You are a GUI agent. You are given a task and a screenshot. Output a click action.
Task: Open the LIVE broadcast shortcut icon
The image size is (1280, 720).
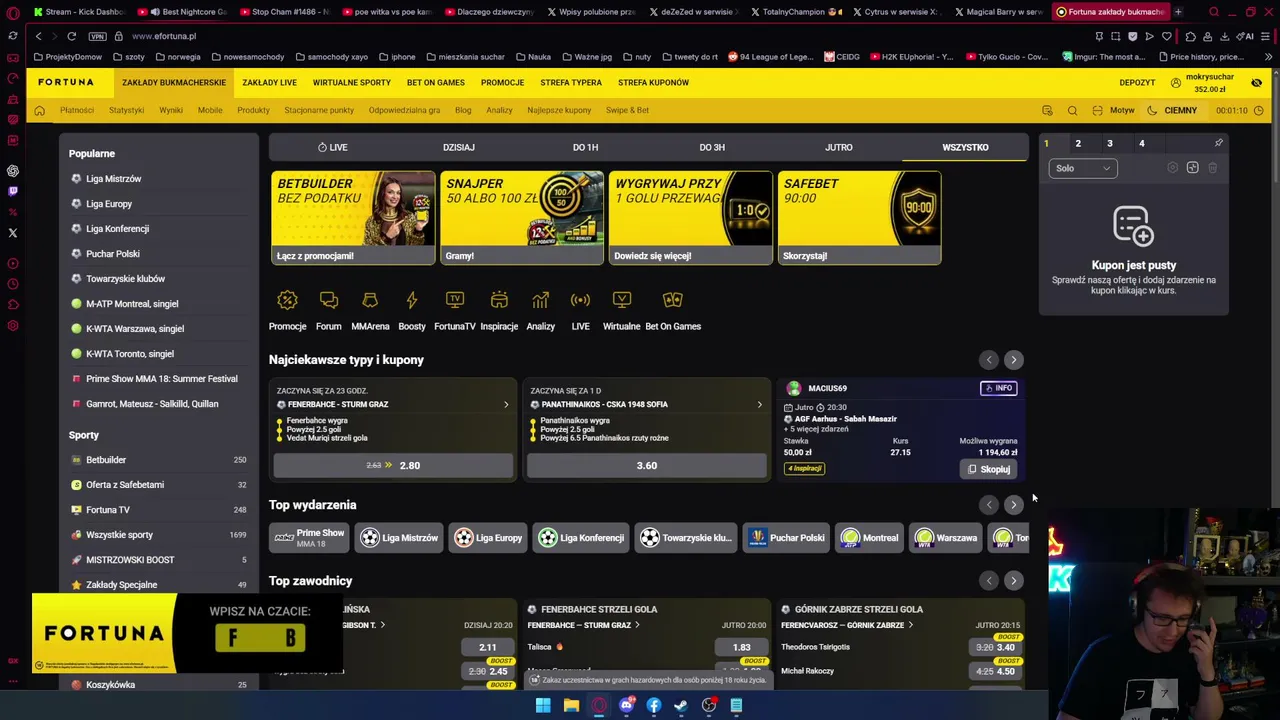(580, 300)
